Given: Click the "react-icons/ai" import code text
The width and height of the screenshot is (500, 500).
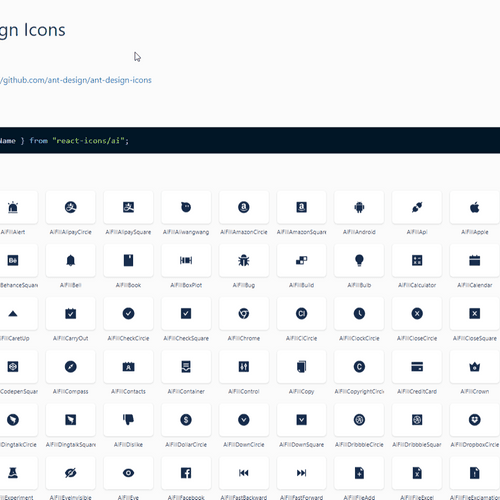Looking at the screenshot, I should [88, 141].
